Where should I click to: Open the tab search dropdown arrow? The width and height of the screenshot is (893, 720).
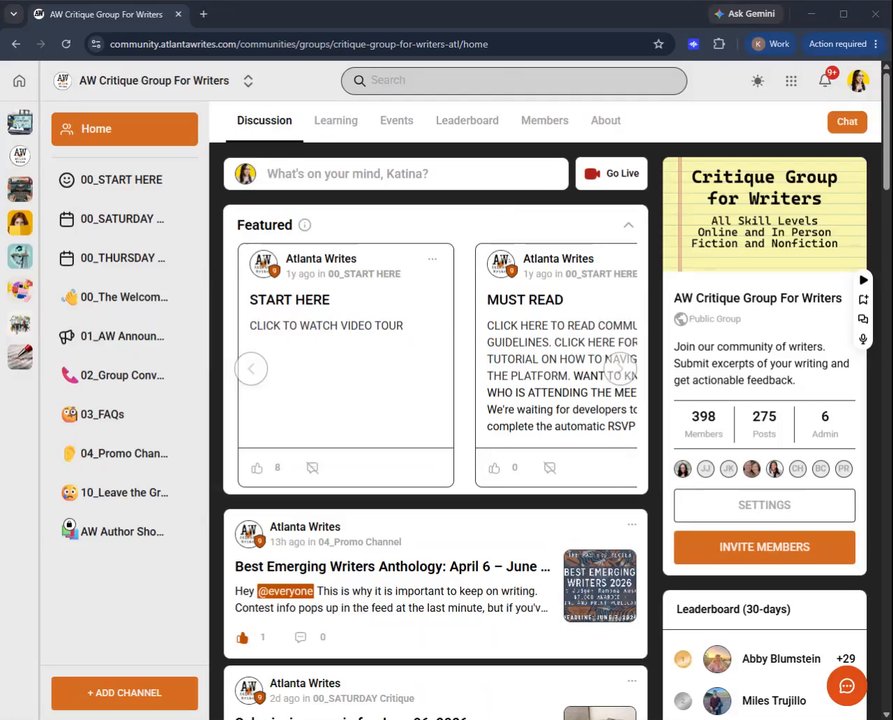14,14
